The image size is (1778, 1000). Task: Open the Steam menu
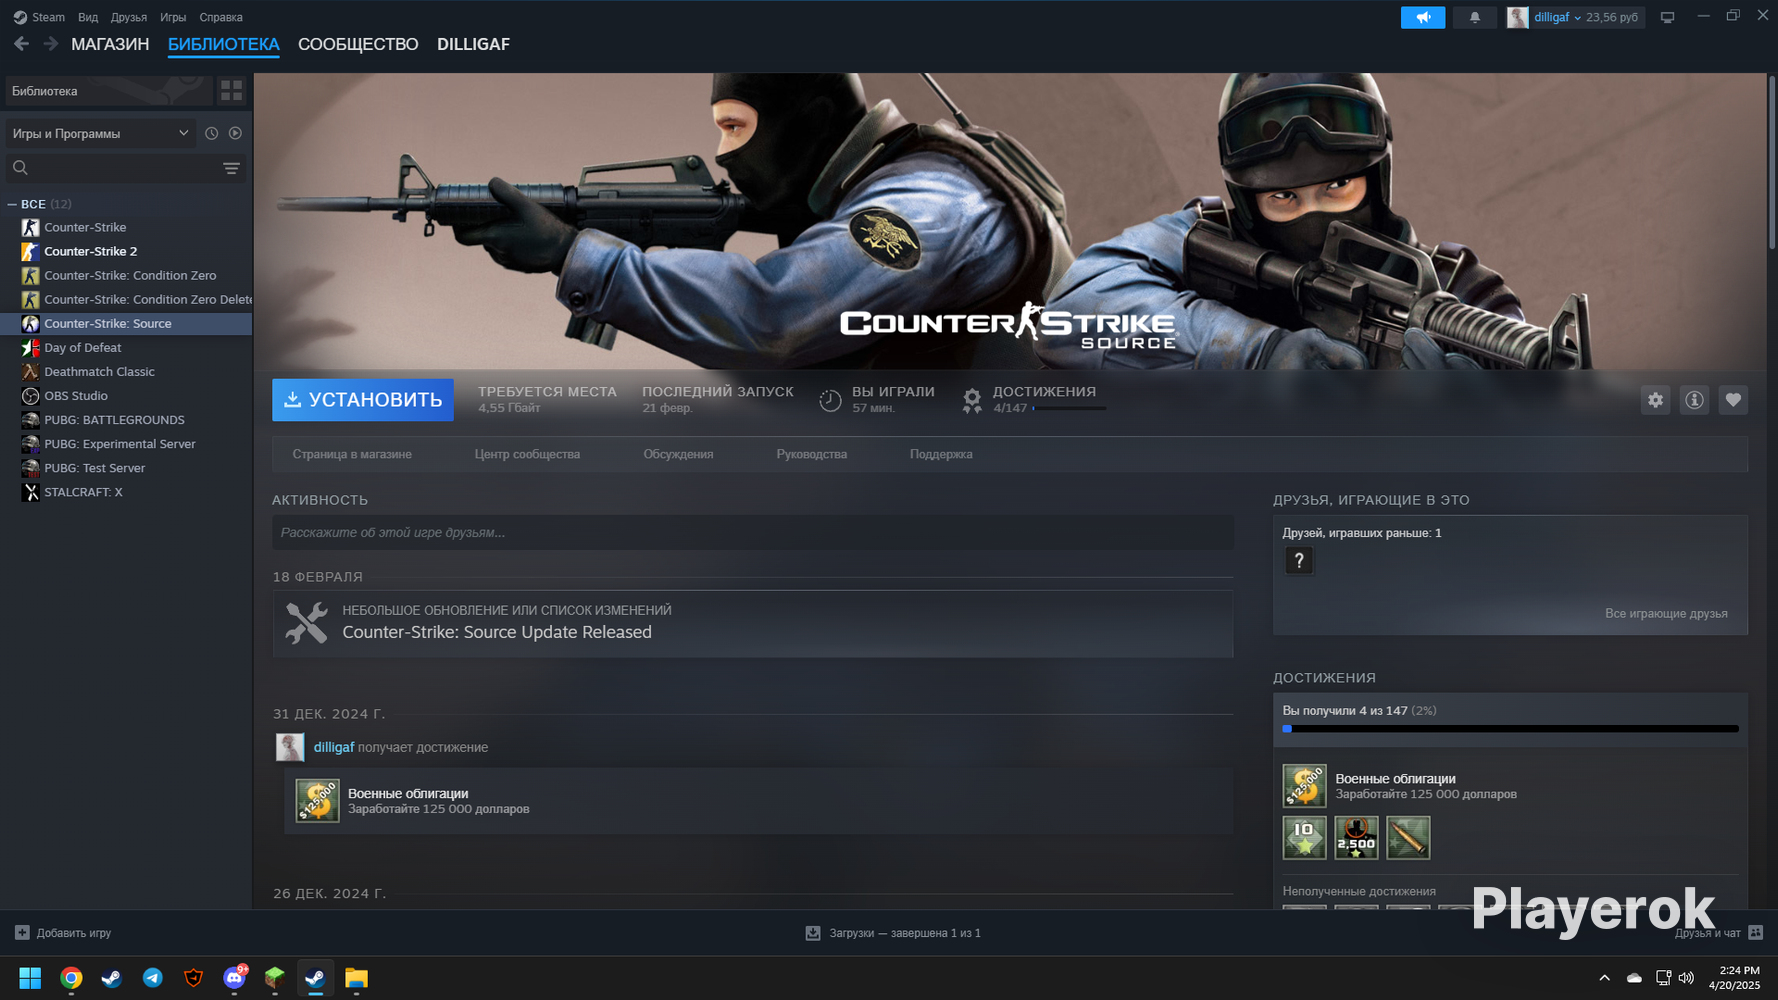click(39, 17)
